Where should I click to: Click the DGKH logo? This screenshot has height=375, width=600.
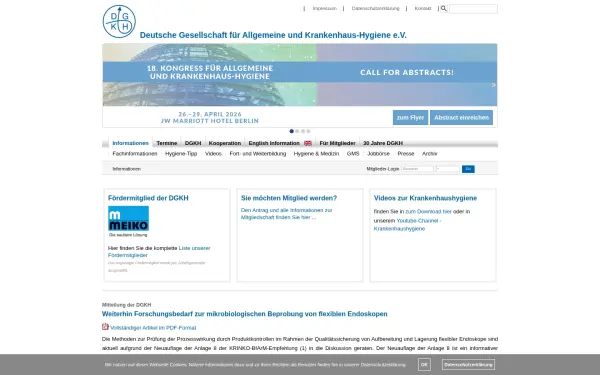click(119, 21)
